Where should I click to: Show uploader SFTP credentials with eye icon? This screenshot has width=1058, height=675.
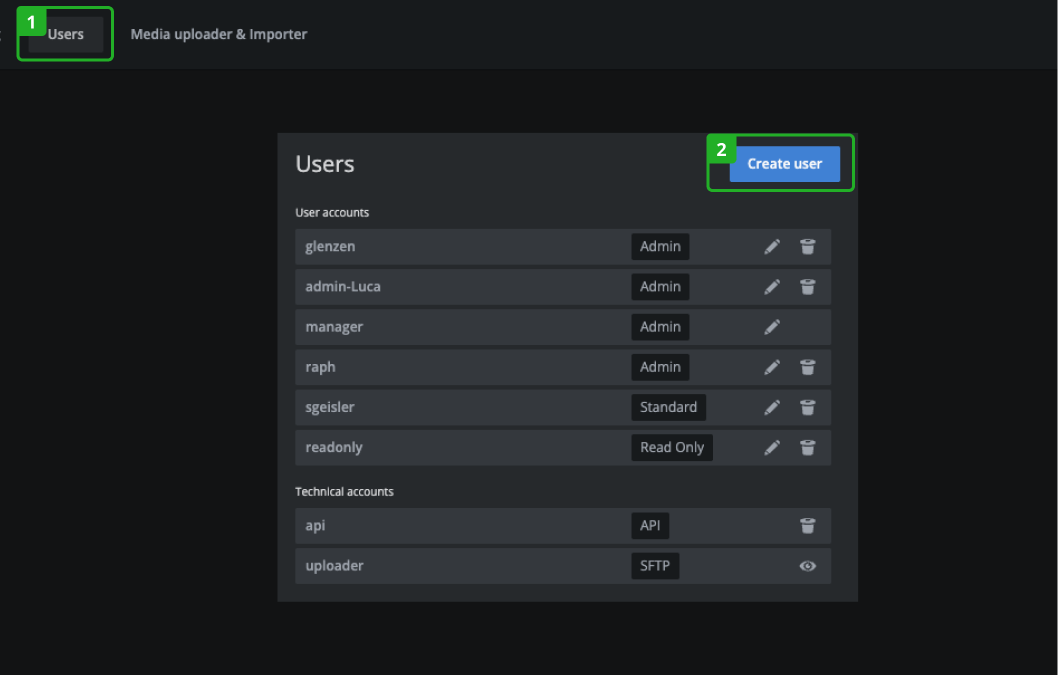(x=808, y=566)
